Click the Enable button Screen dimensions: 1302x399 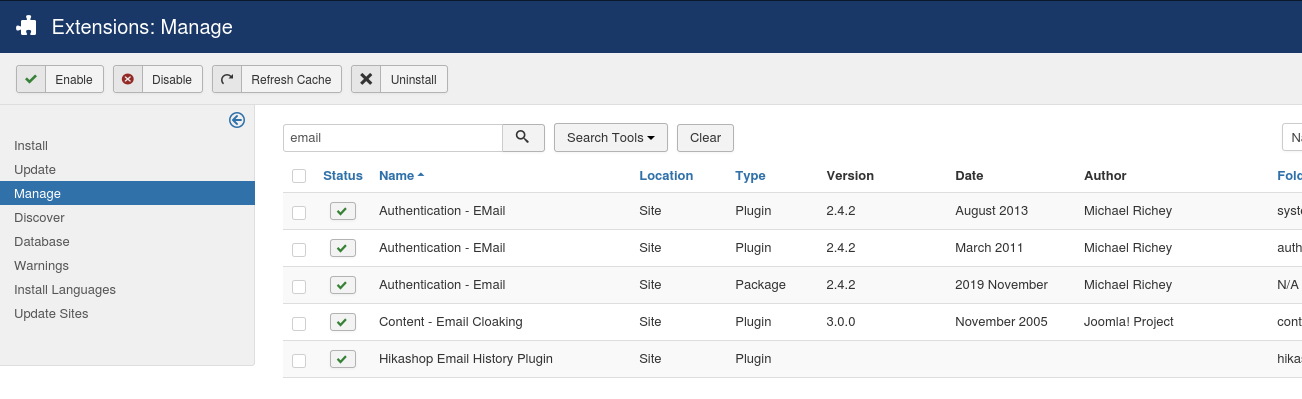click(x=60, y=79)
